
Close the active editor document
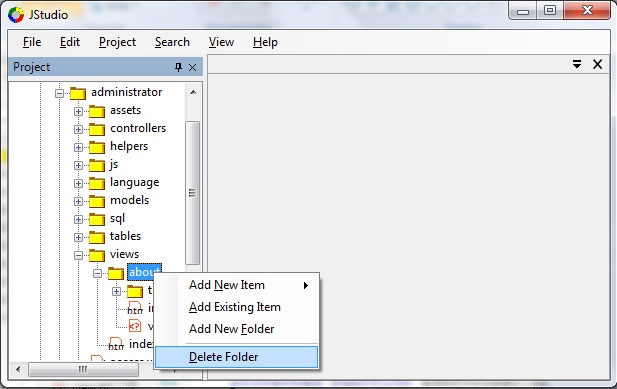[x=597, y=64]
